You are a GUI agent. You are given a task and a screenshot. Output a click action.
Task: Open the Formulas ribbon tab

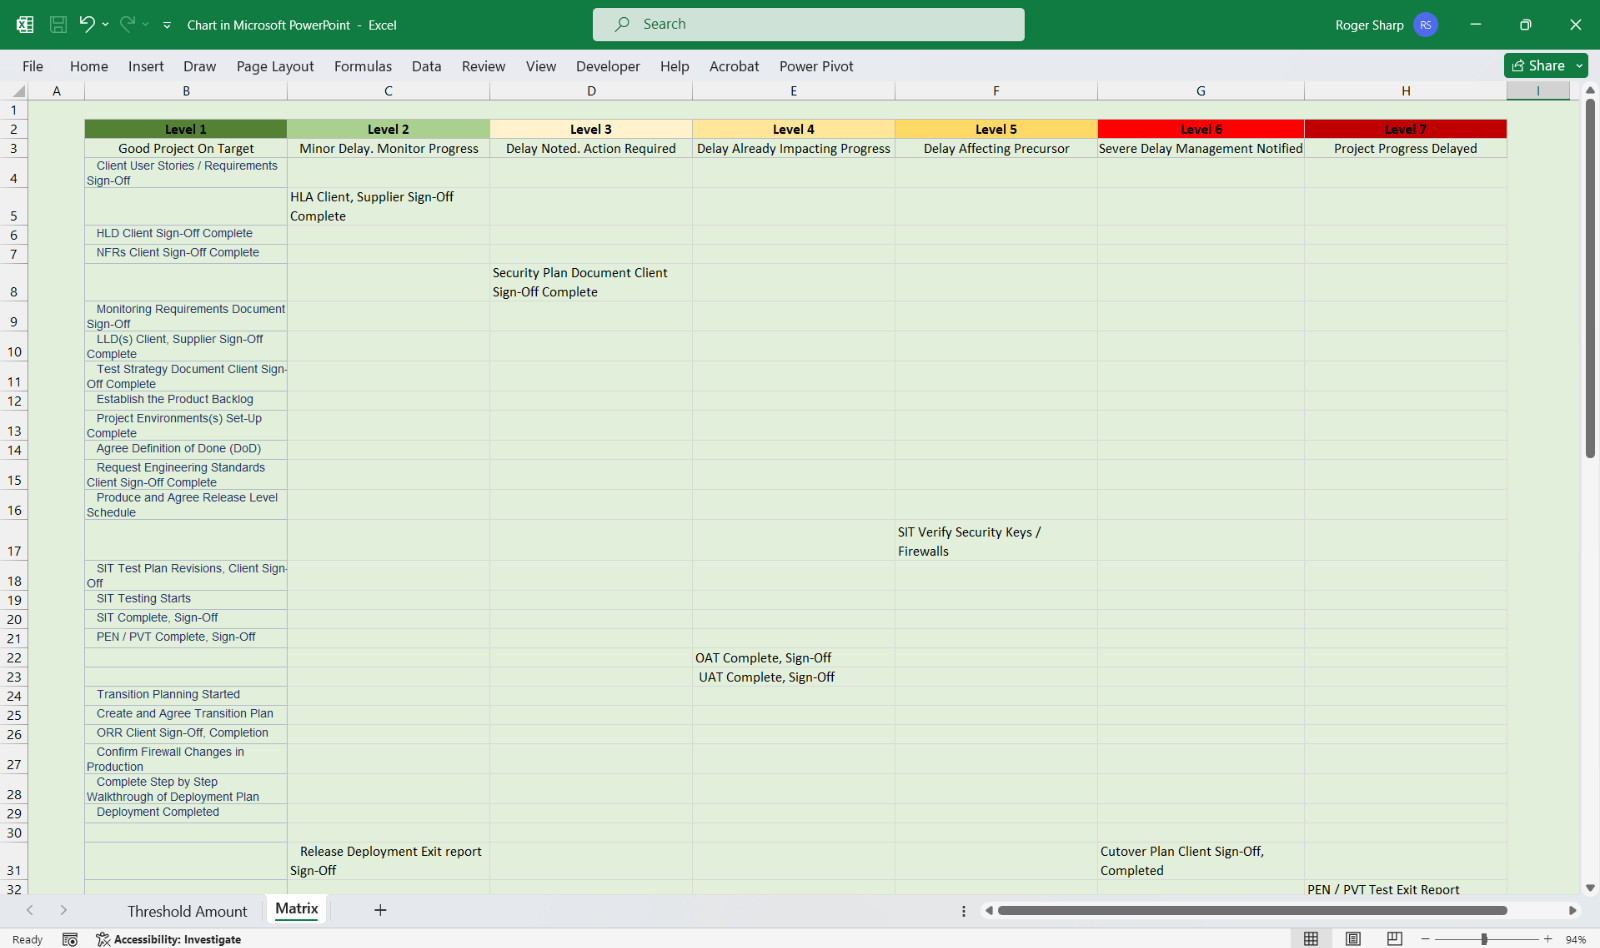pos(363,66)
